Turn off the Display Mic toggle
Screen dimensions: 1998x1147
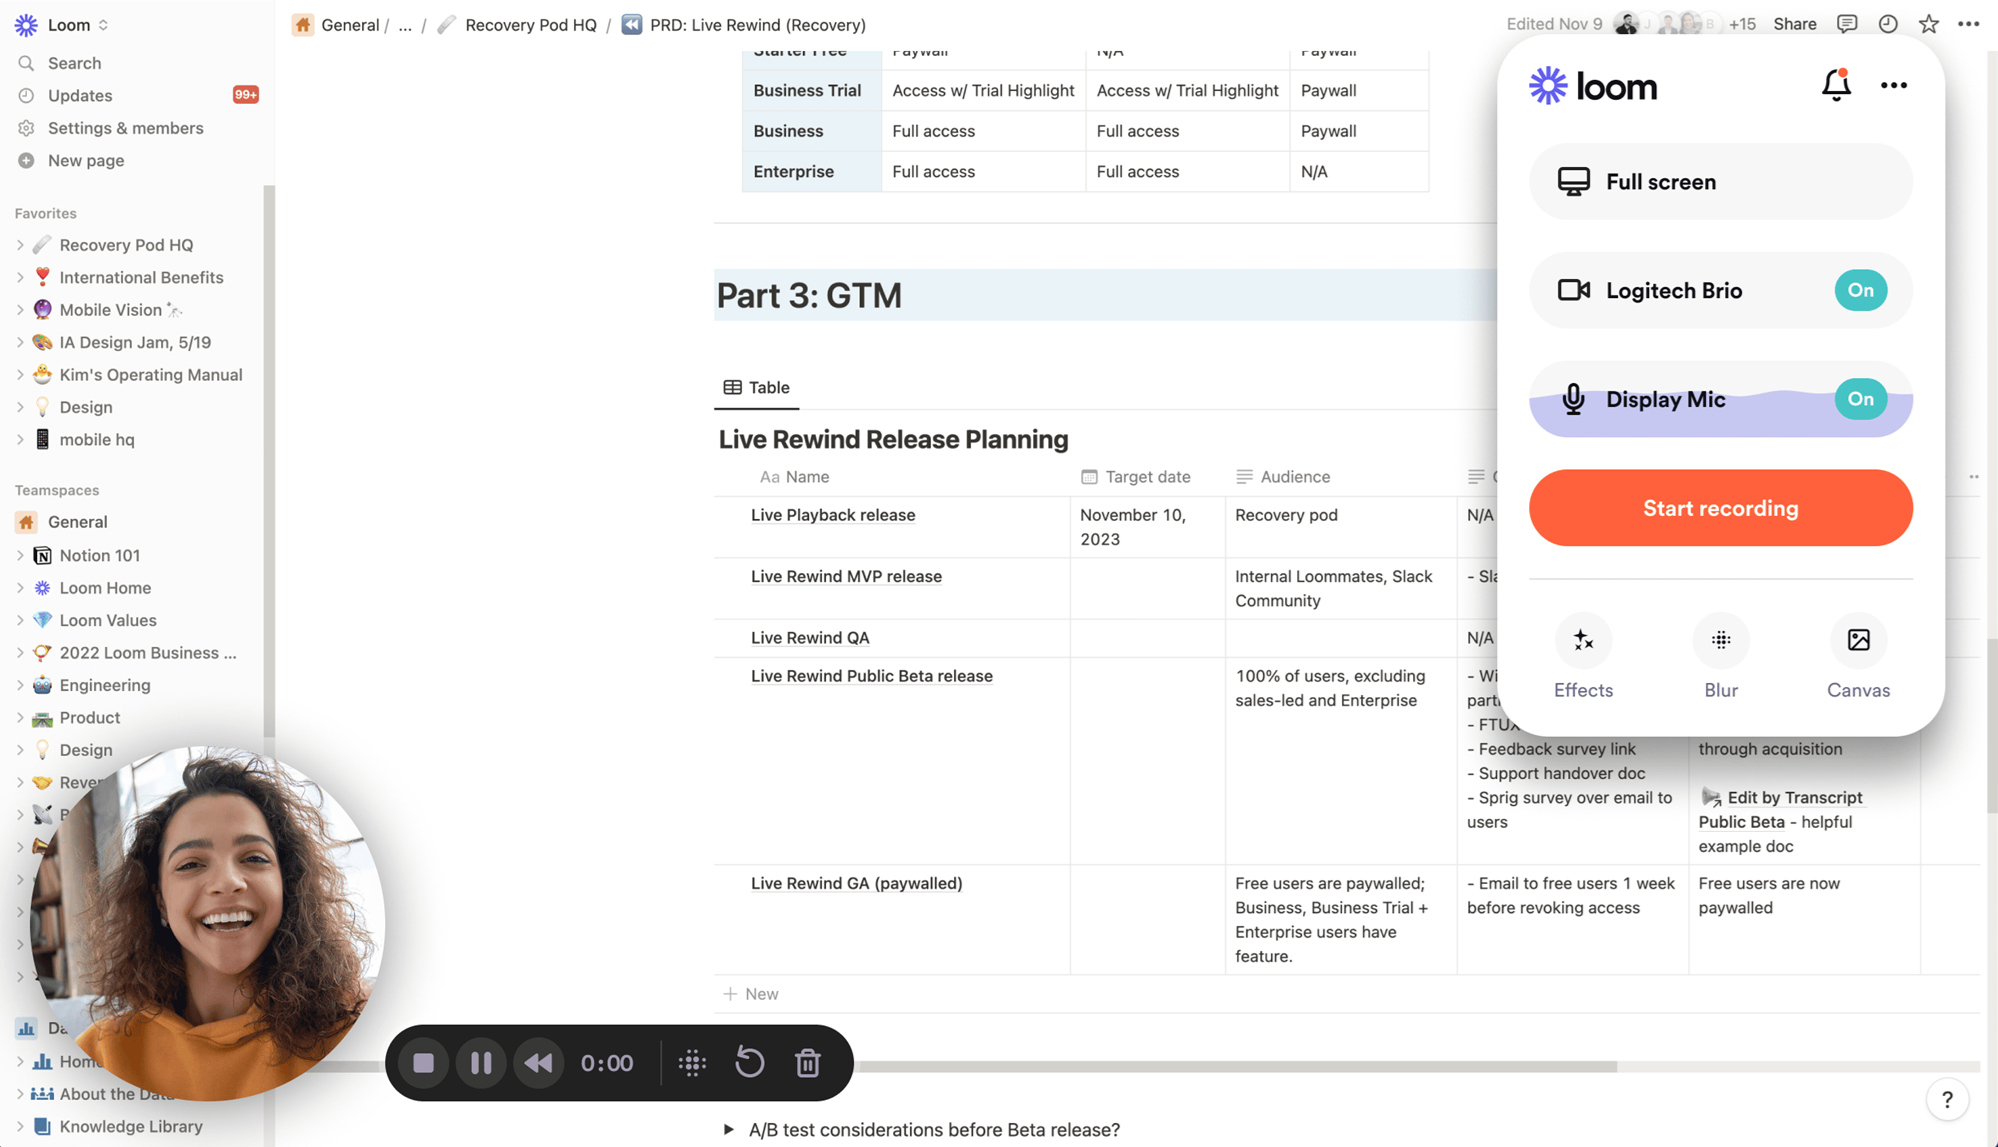click(1860, 399)
